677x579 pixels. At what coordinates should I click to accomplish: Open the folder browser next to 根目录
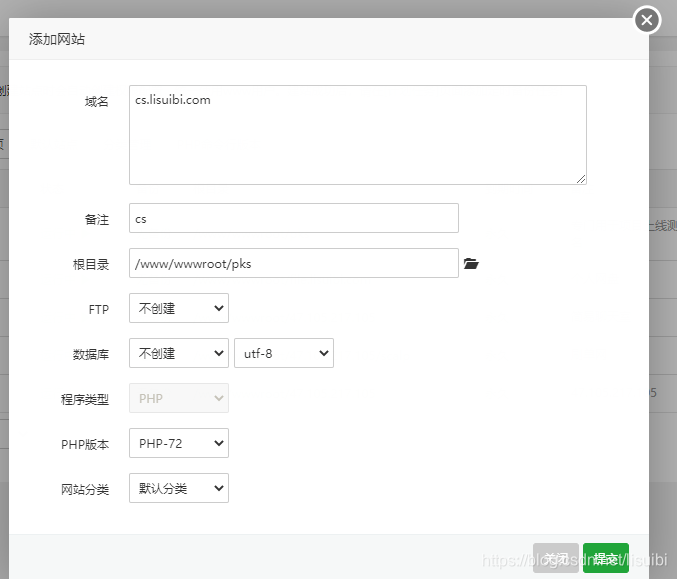471,263
